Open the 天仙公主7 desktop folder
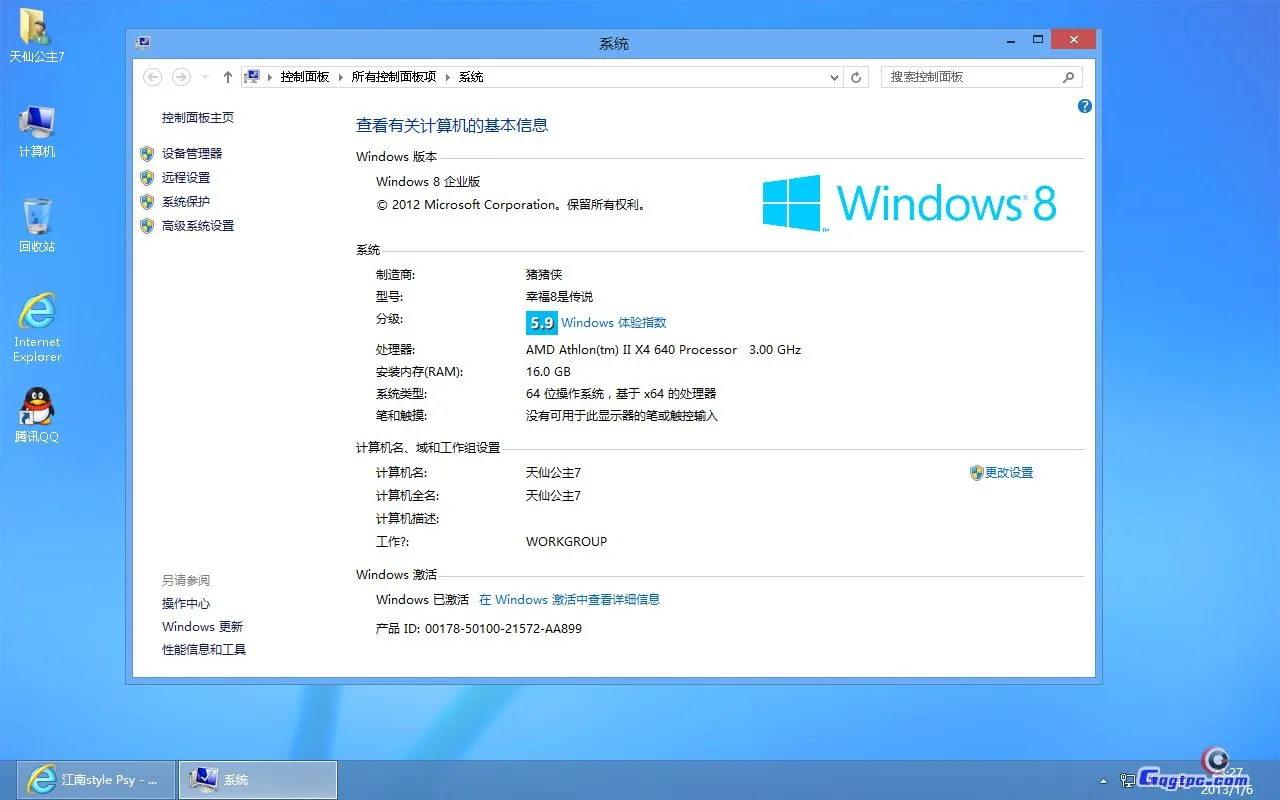This screenshot has height=800, width=1280. [x=36, y=30]
